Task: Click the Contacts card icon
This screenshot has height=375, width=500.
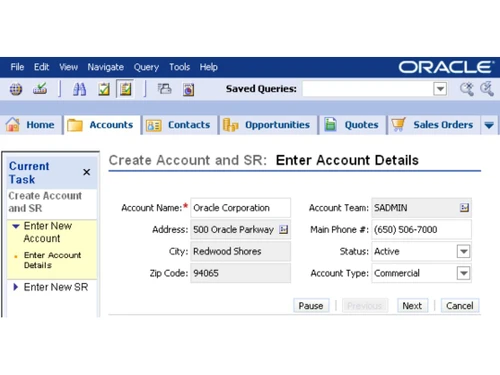Action: pos(154,125)
